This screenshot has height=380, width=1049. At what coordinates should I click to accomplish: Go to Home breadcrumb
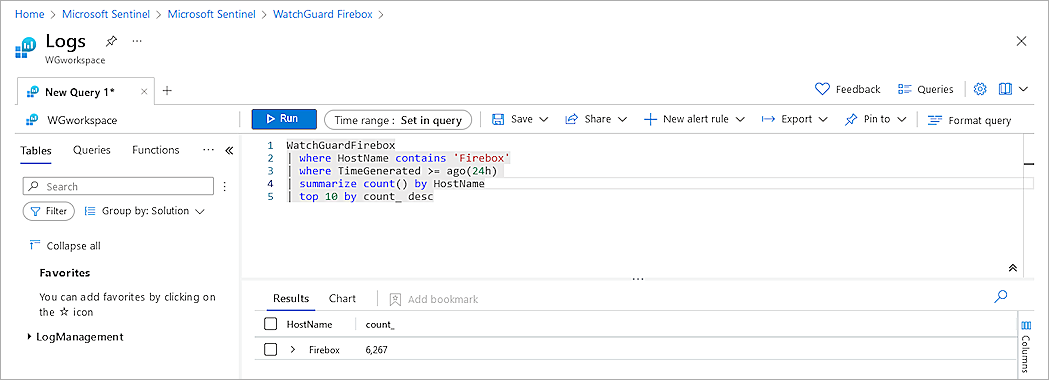point(29,13)
